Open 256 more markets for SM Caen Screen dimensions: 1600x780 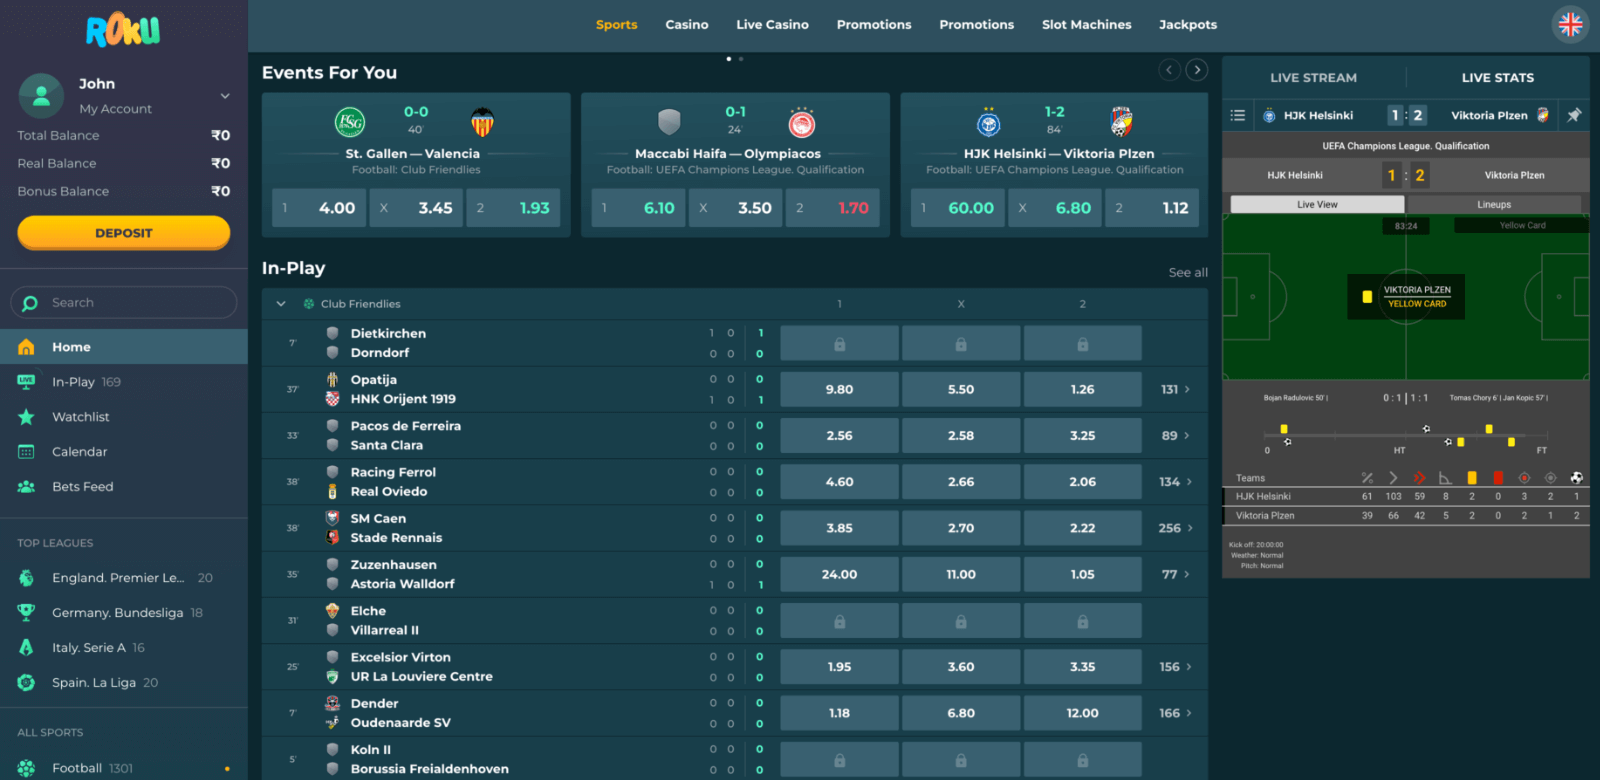(x=1175, y=528)
